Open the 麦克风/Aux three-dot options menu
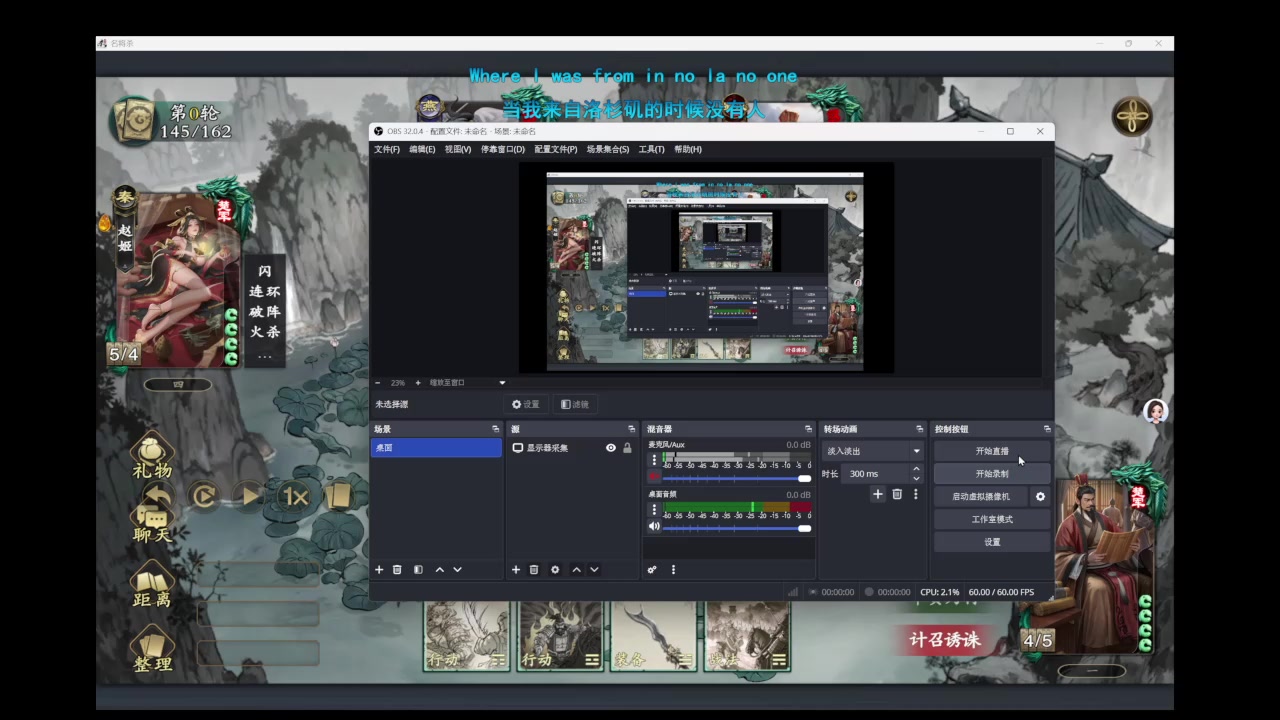 click(x=655, y=461)
